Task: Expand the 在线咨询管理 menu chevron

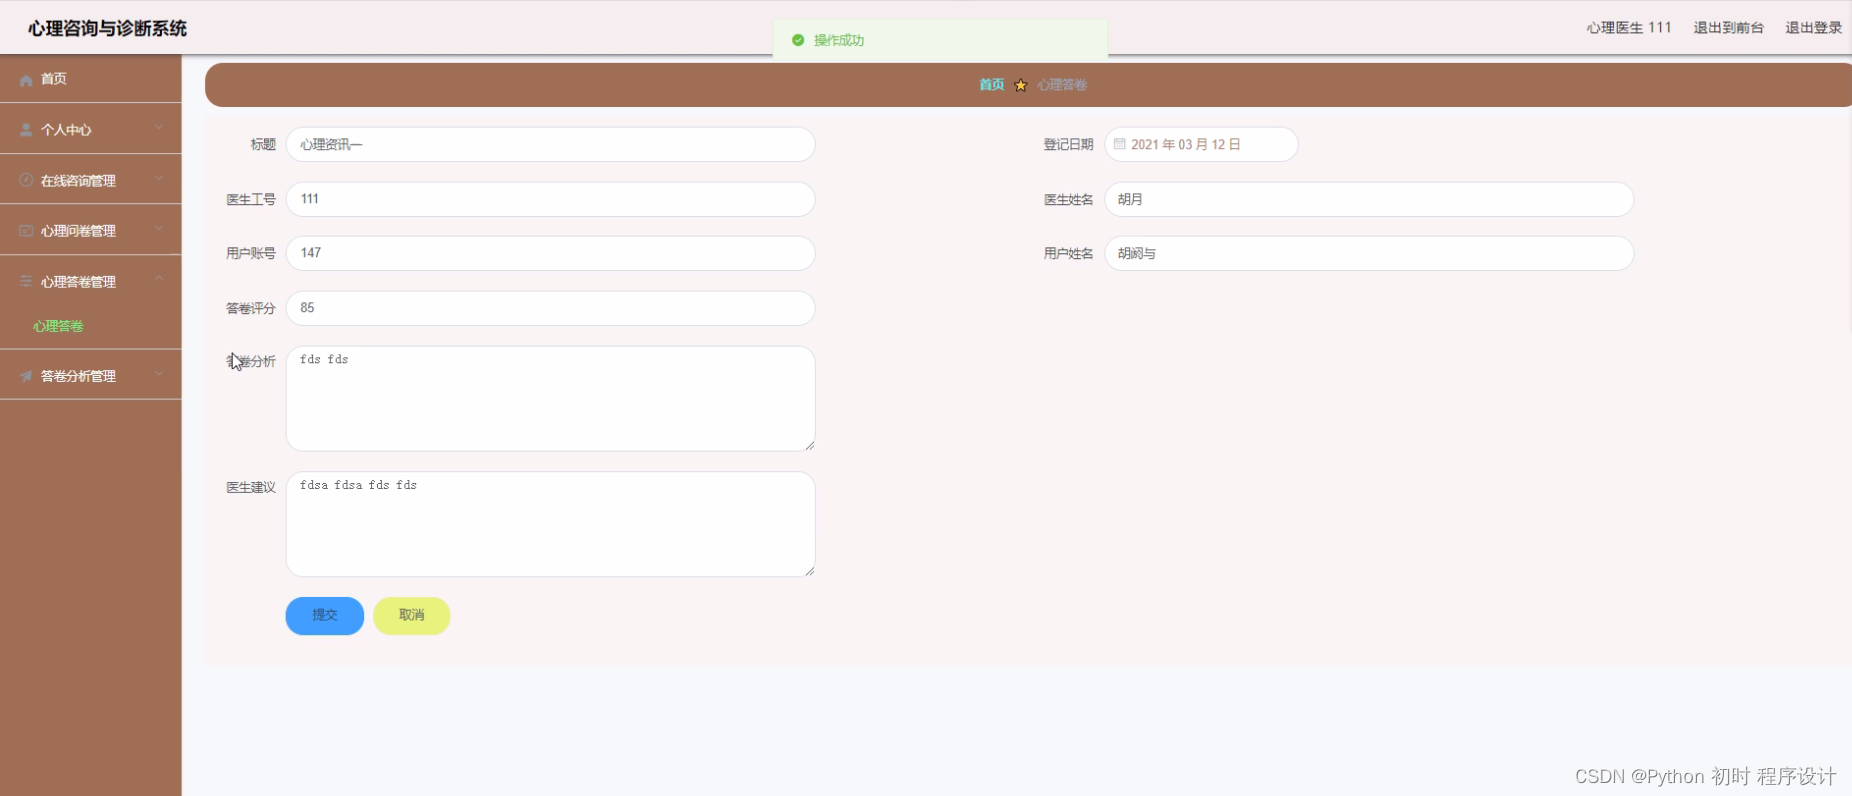Action: [x=159, y=179]
